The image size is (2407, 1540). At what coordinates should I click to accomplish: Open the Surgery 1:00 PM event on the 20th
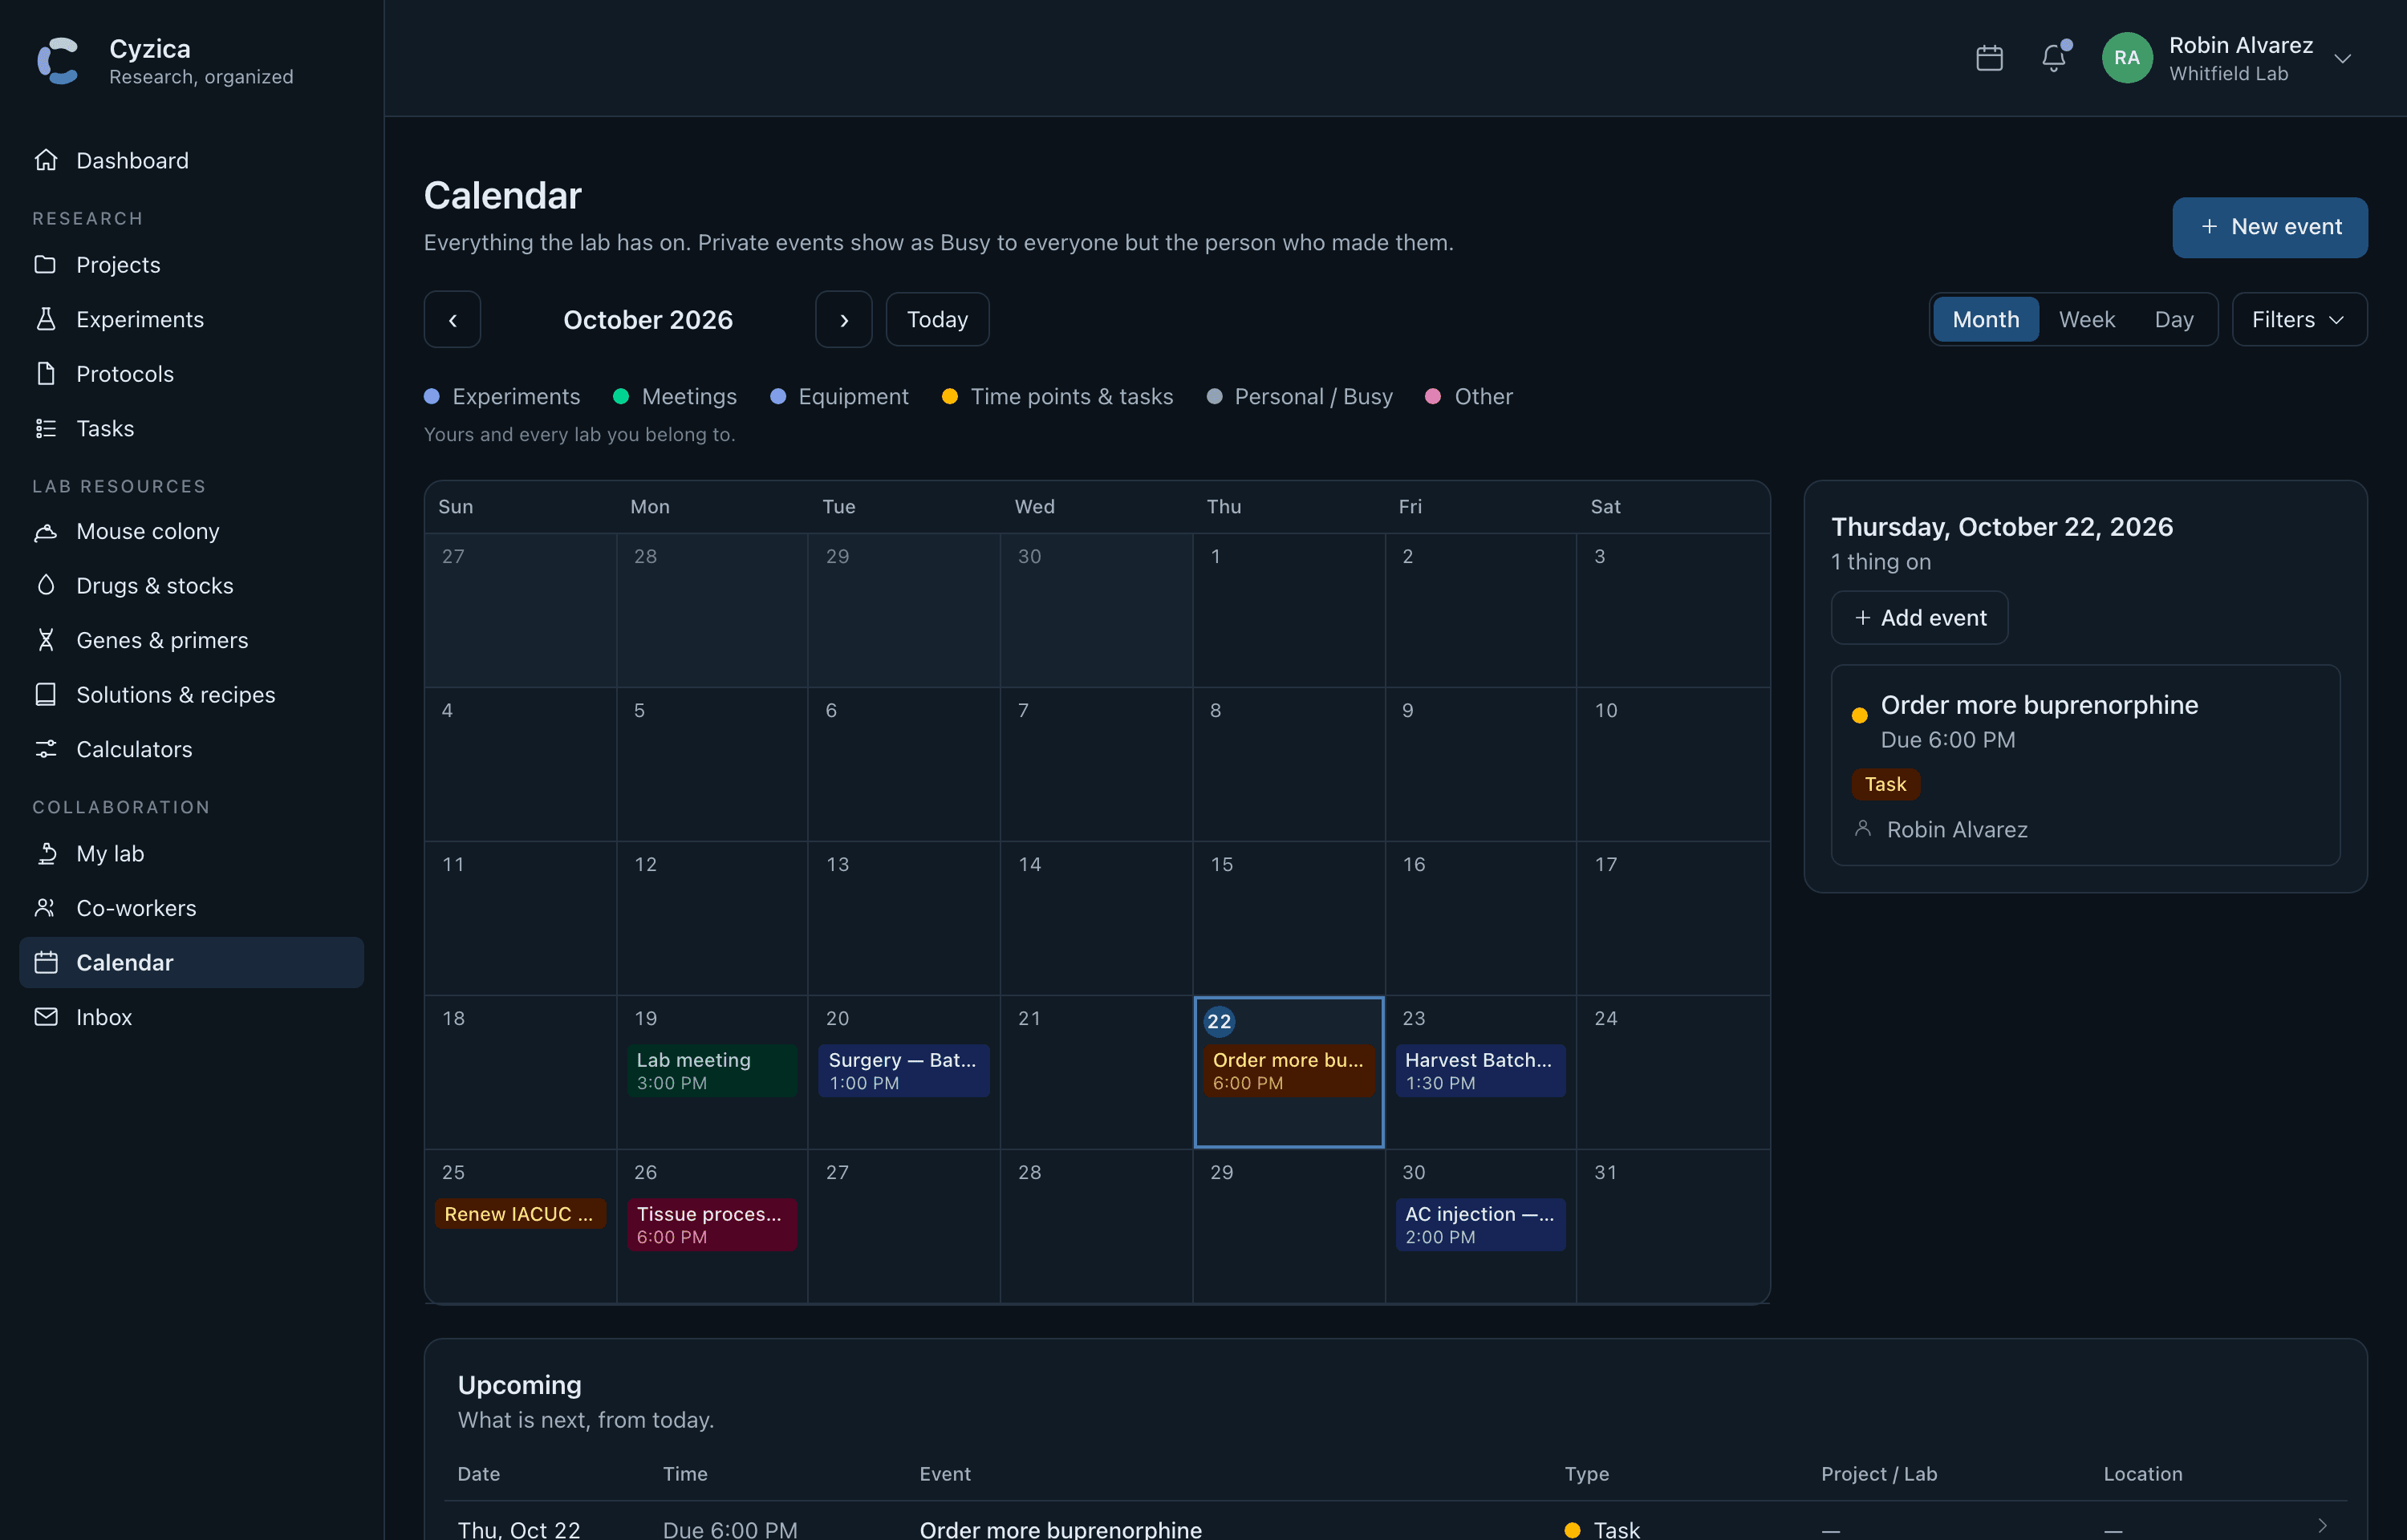click(x=904, y=1071)
